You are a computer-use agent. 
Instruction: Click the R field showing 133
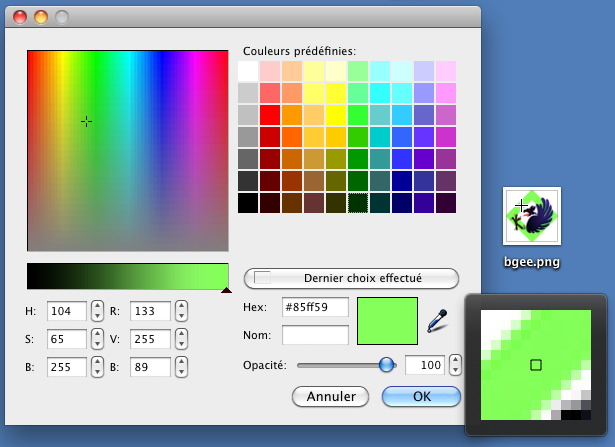click(x=150, y=311)
